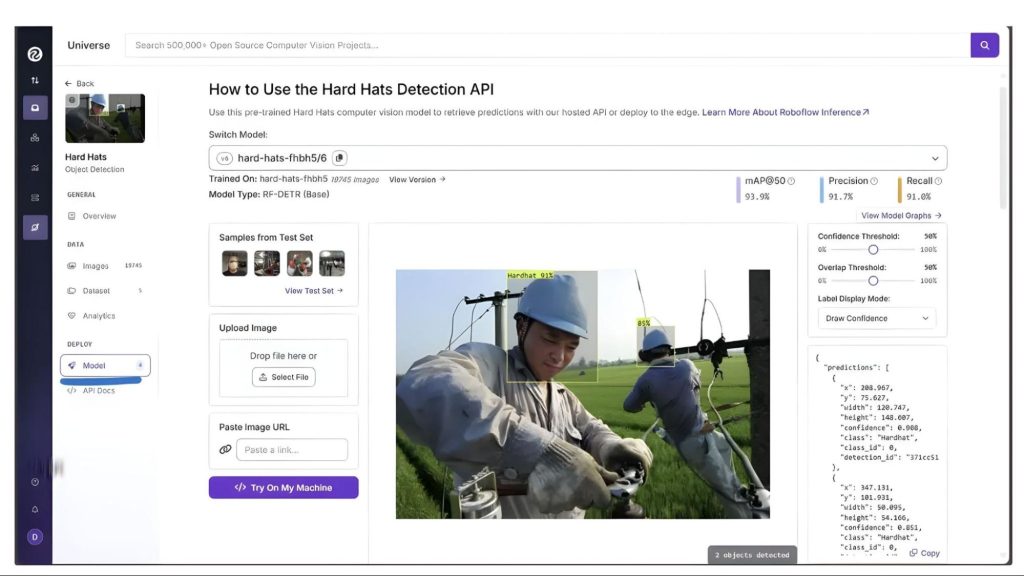Click the mAP@50 info icon
Screen dimensions: 1024x576
791,181
